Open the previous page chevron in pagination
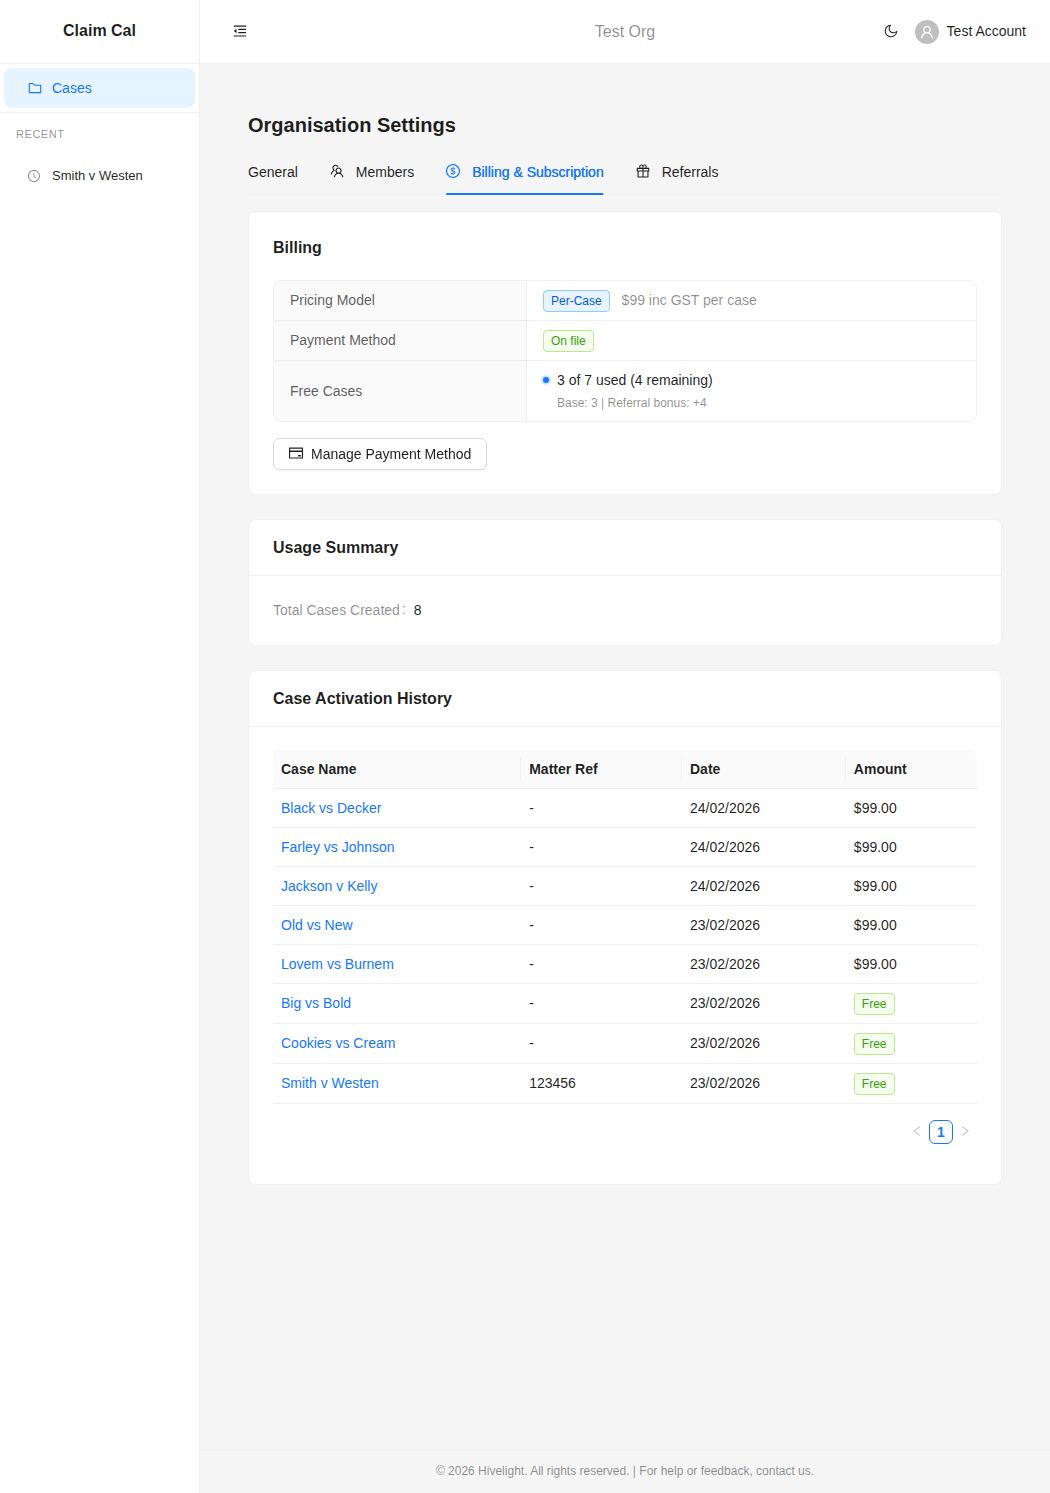The width and height of the screenshot is (1050, 1493). tap(916, 1131)
